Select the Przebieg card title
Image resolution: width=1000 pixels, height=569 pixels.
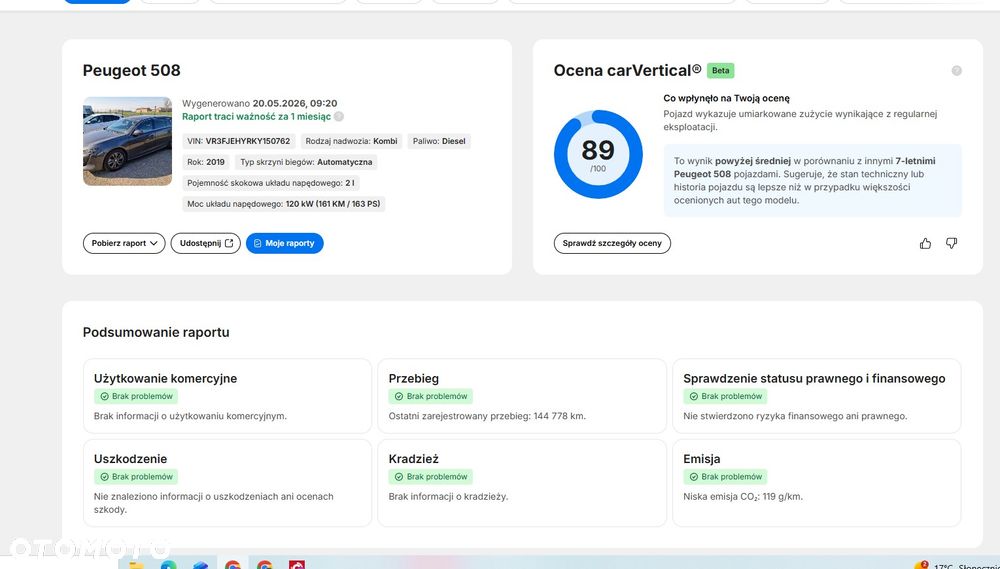point(413,378)
